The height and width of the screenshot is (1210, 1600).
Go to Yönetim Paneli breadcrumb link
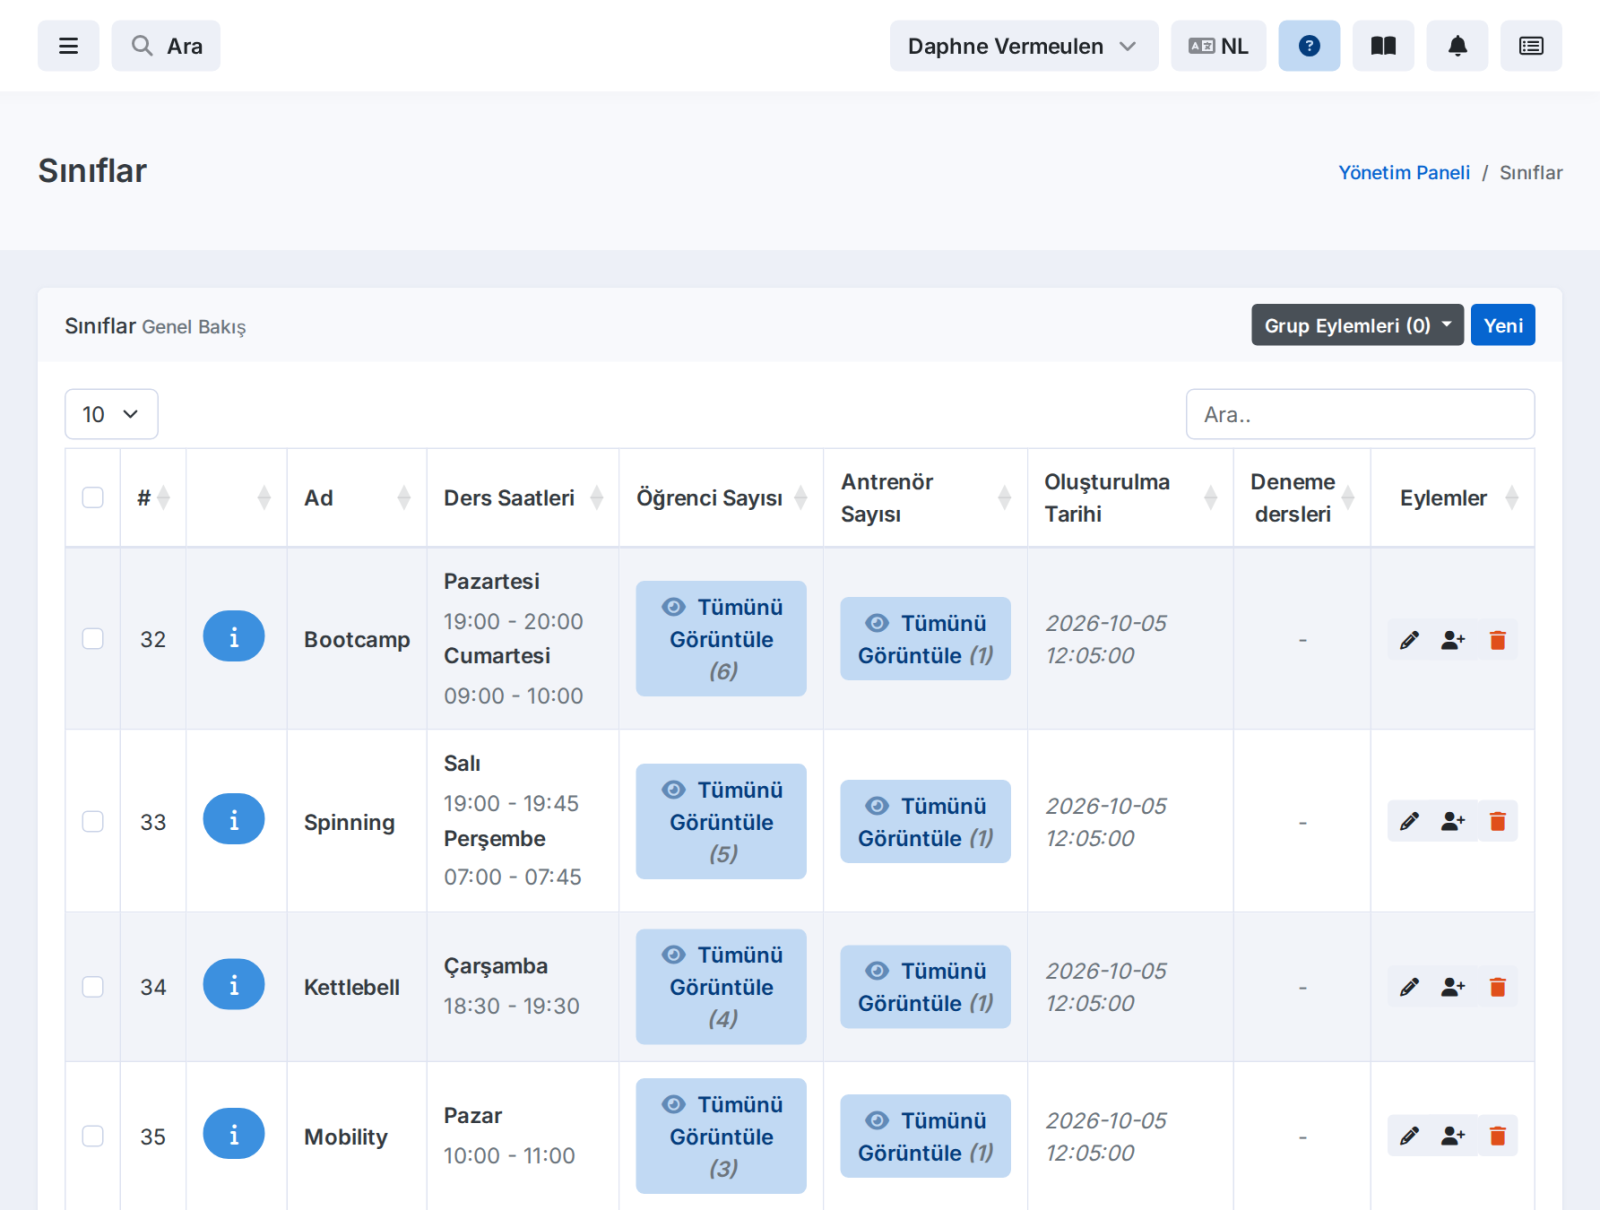coord(1404,172)
